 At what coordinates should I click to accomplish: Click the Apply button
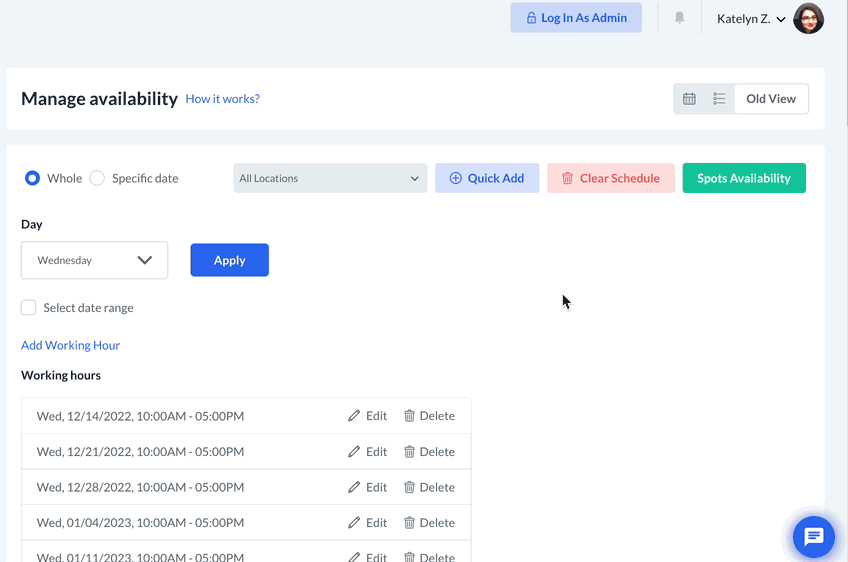(x=229, y=260)
